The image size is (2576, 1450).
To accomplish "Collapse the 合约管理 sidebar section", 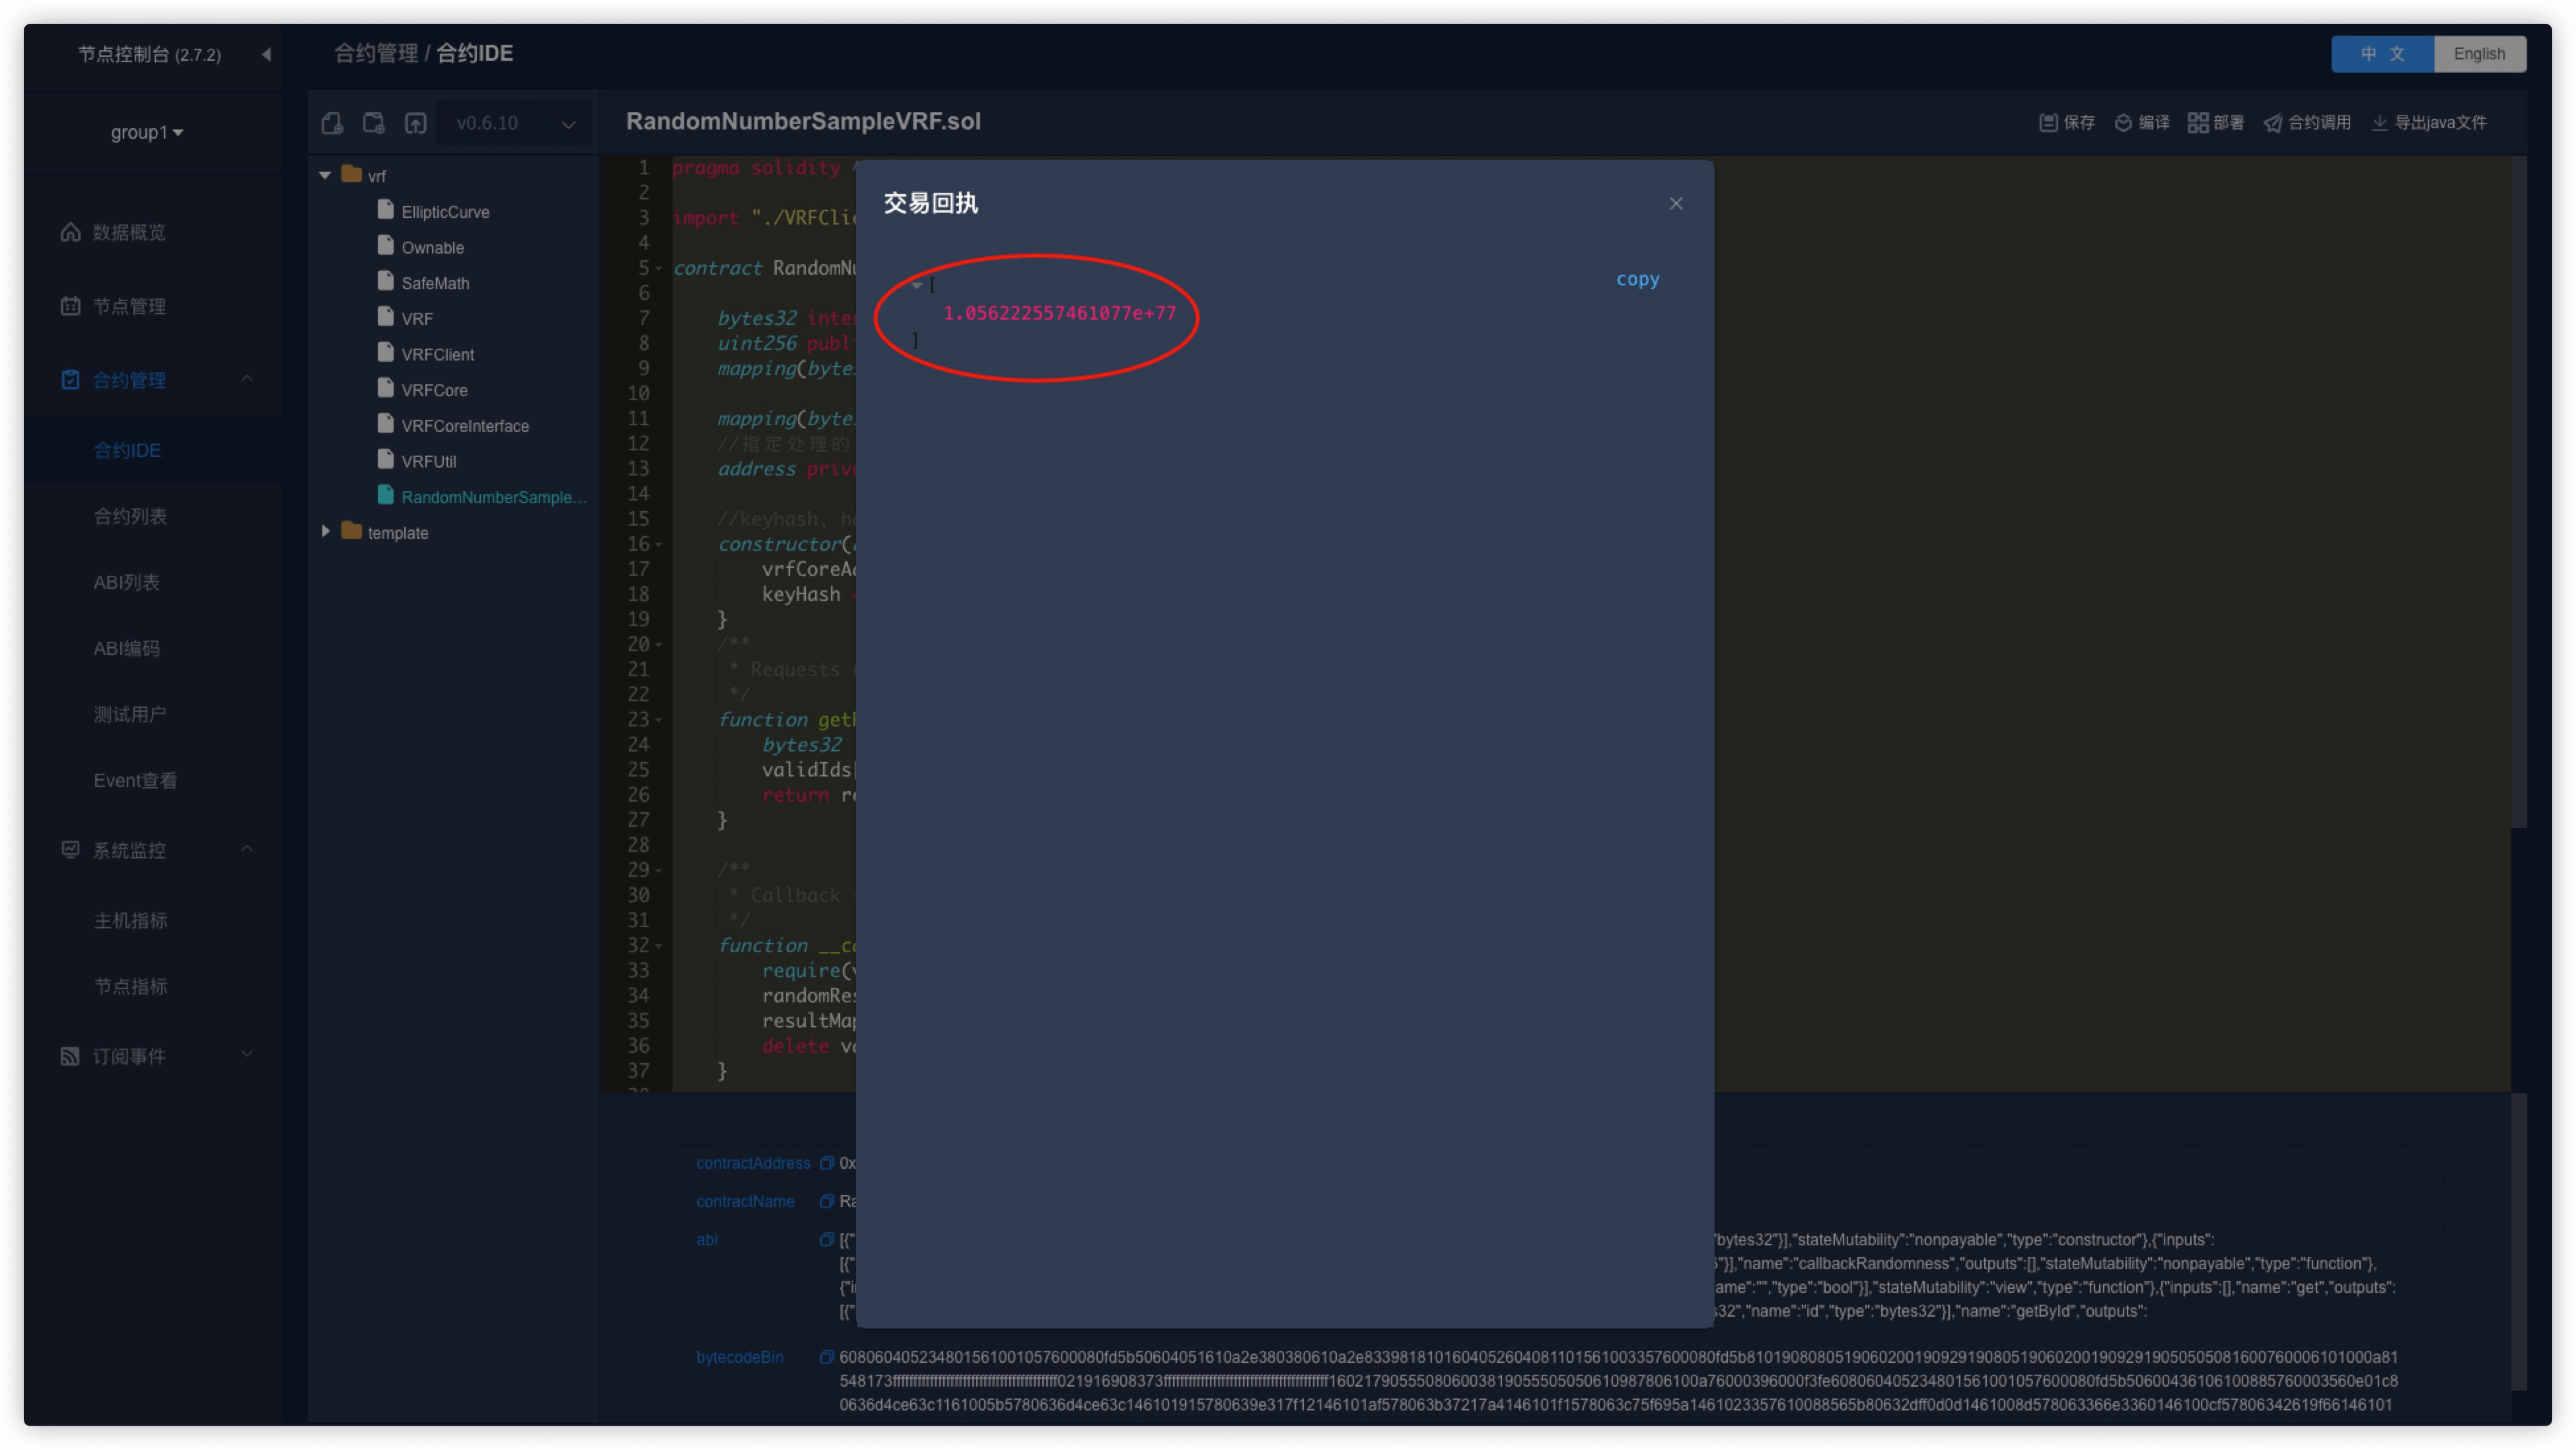I will (247, 379).
